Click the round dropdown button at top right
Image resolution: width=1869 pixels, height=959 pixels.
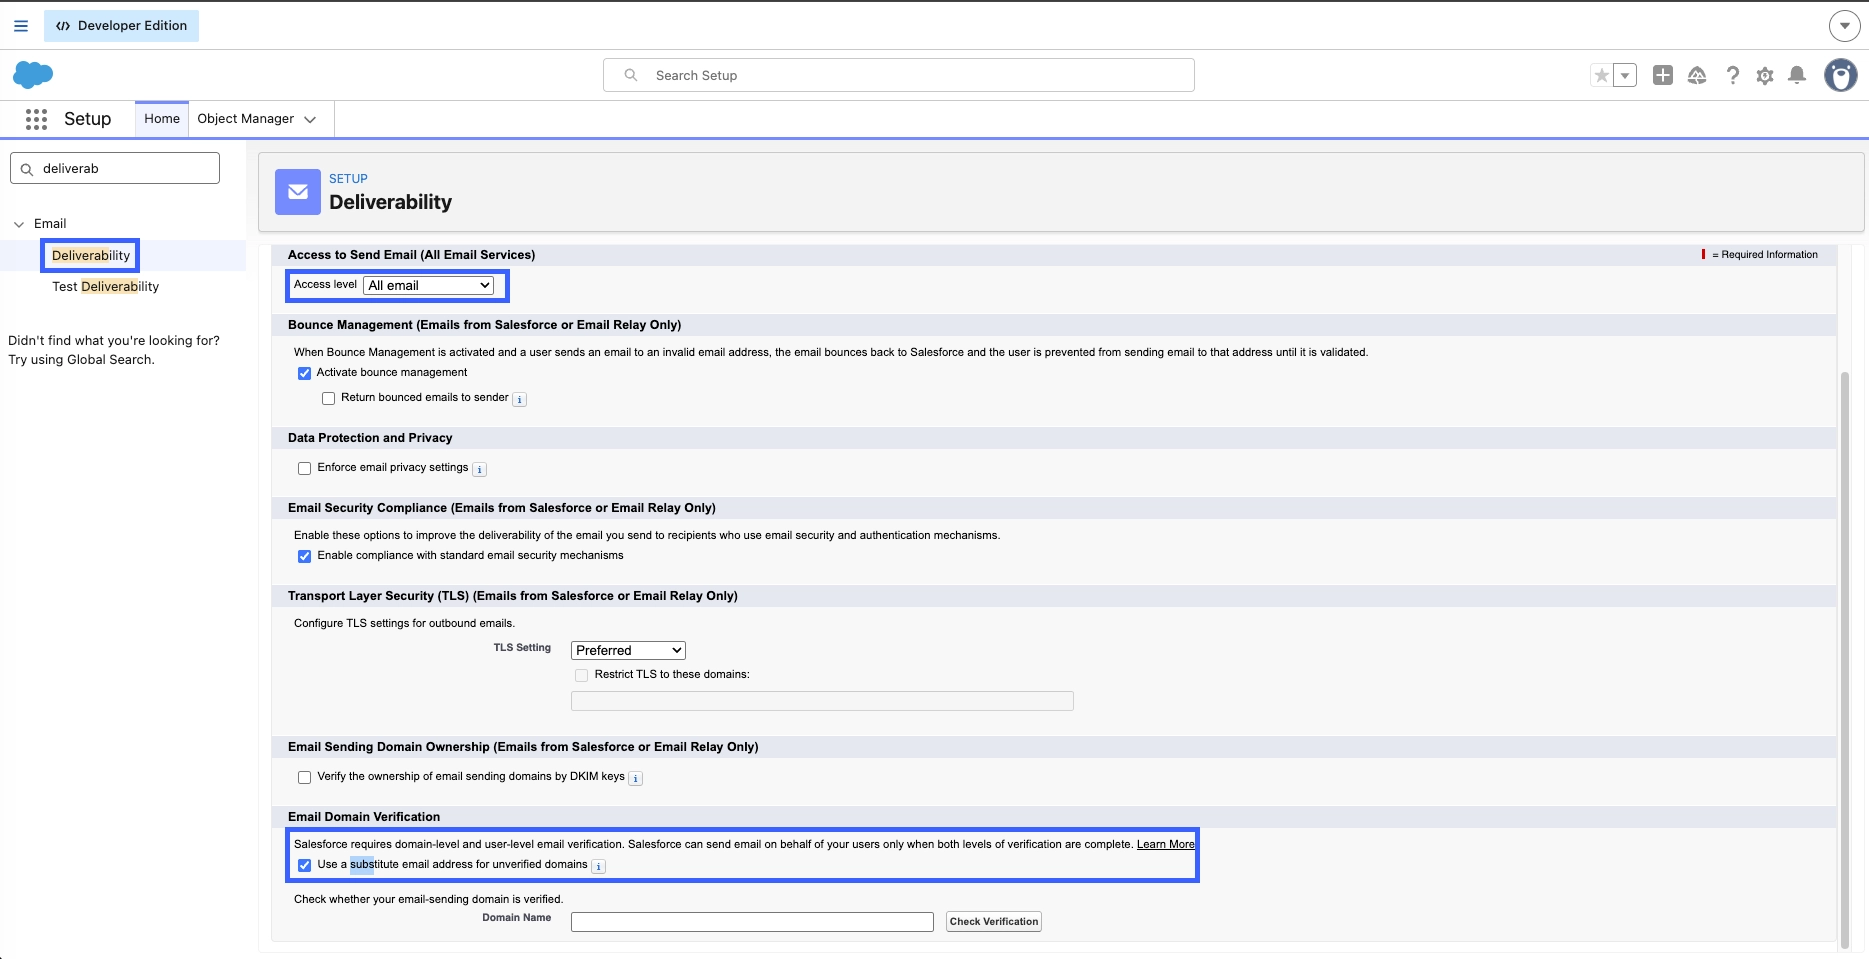click(1845, 26)
